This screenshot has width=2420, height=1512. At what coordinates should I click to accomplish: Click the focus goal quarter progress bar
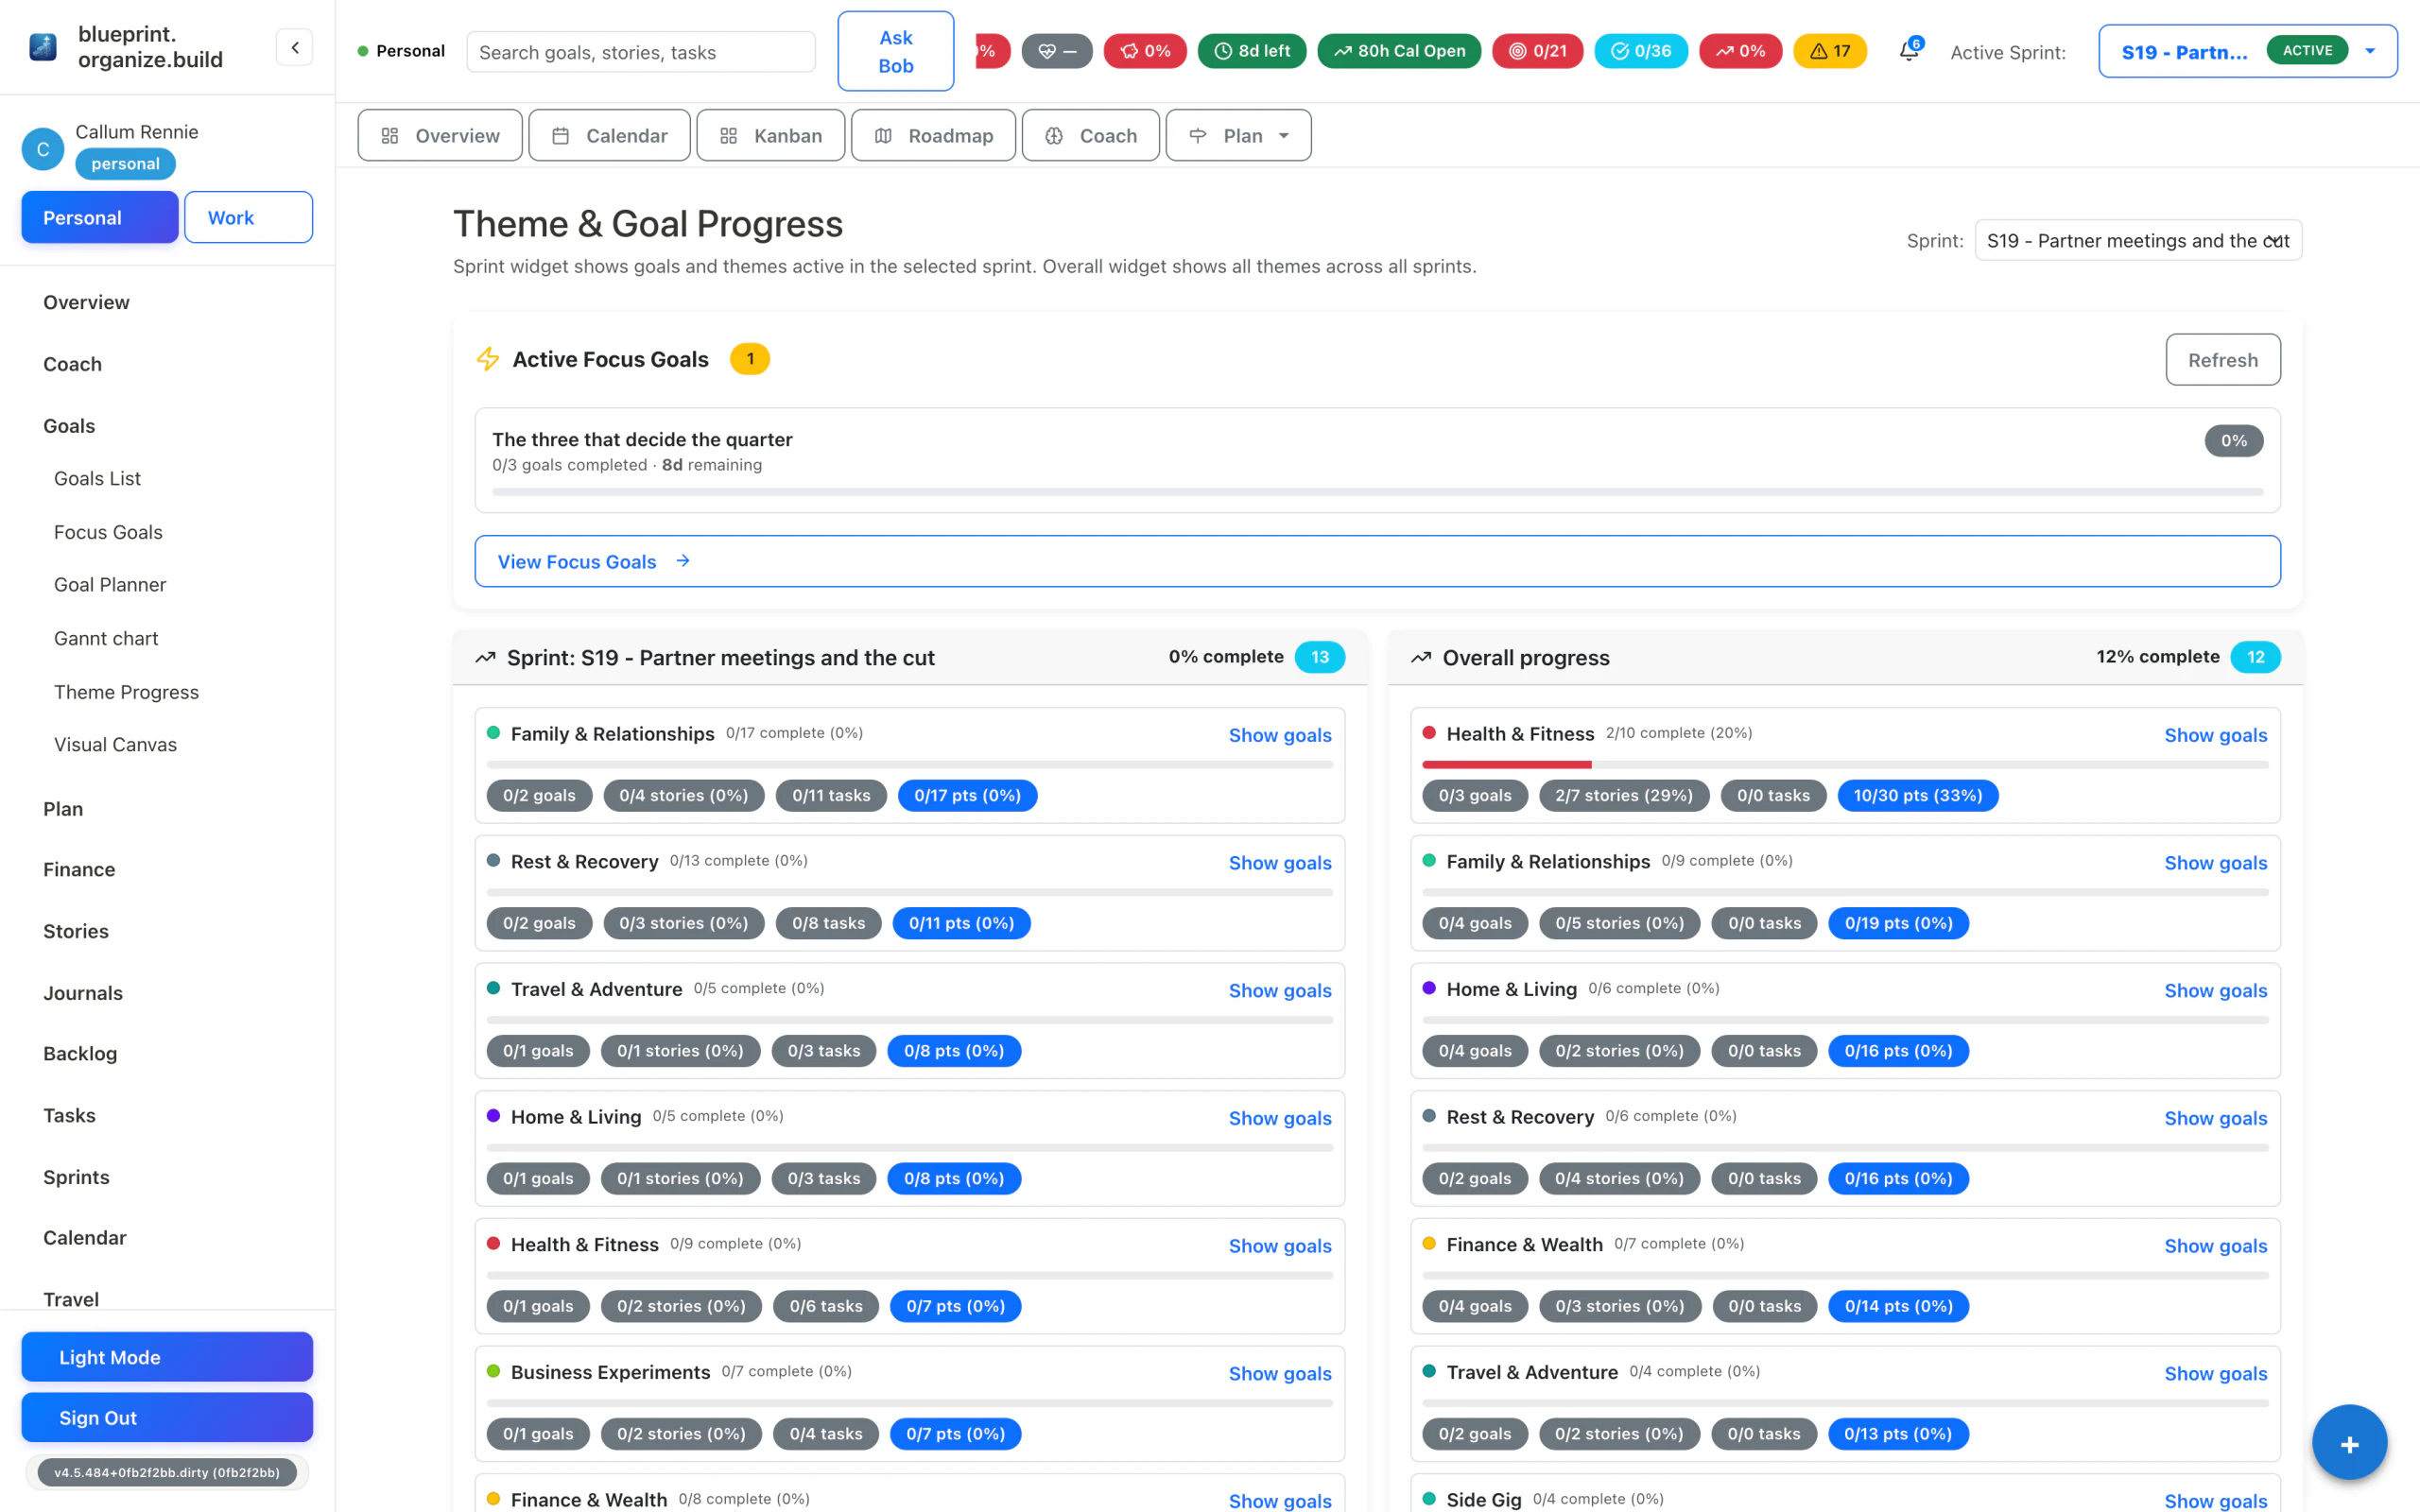point(1377,492)
